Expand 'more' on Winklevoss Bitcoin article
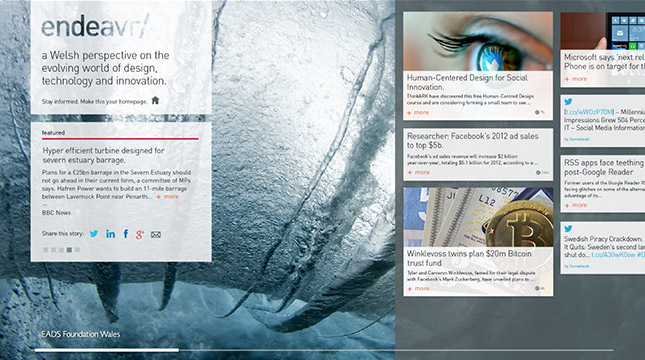Viewport: 645px width, 360px height. pyautogui.click(x=418, y=288)
